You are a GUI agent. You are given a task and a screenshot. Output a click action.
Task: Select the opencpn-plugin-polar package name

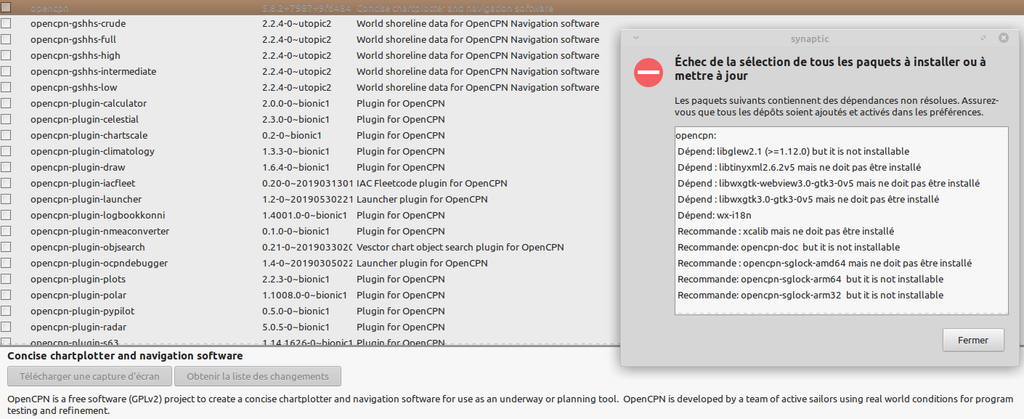pyautogui.click(x=78, y=295)
